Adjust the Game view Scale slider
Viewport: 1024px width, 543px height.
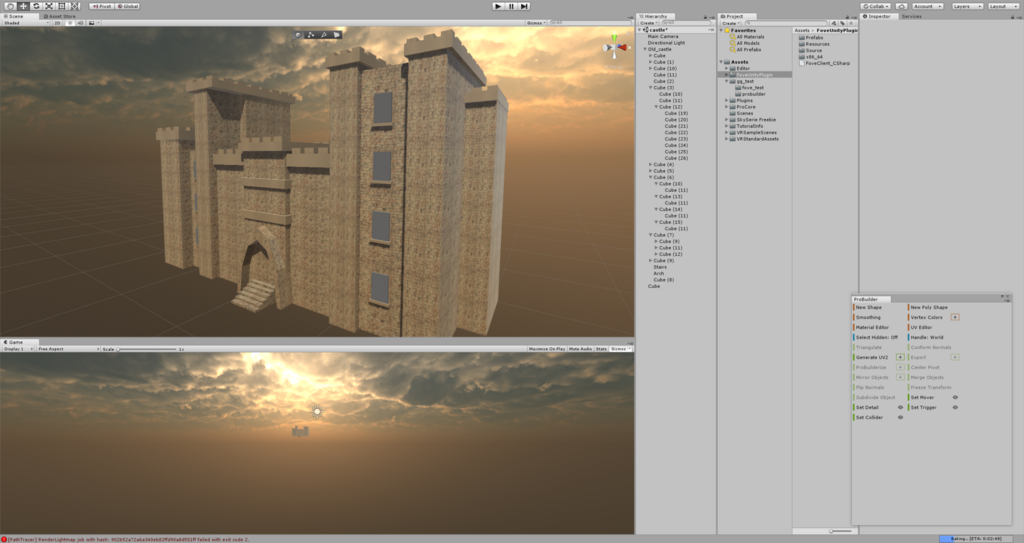(147, 349)
